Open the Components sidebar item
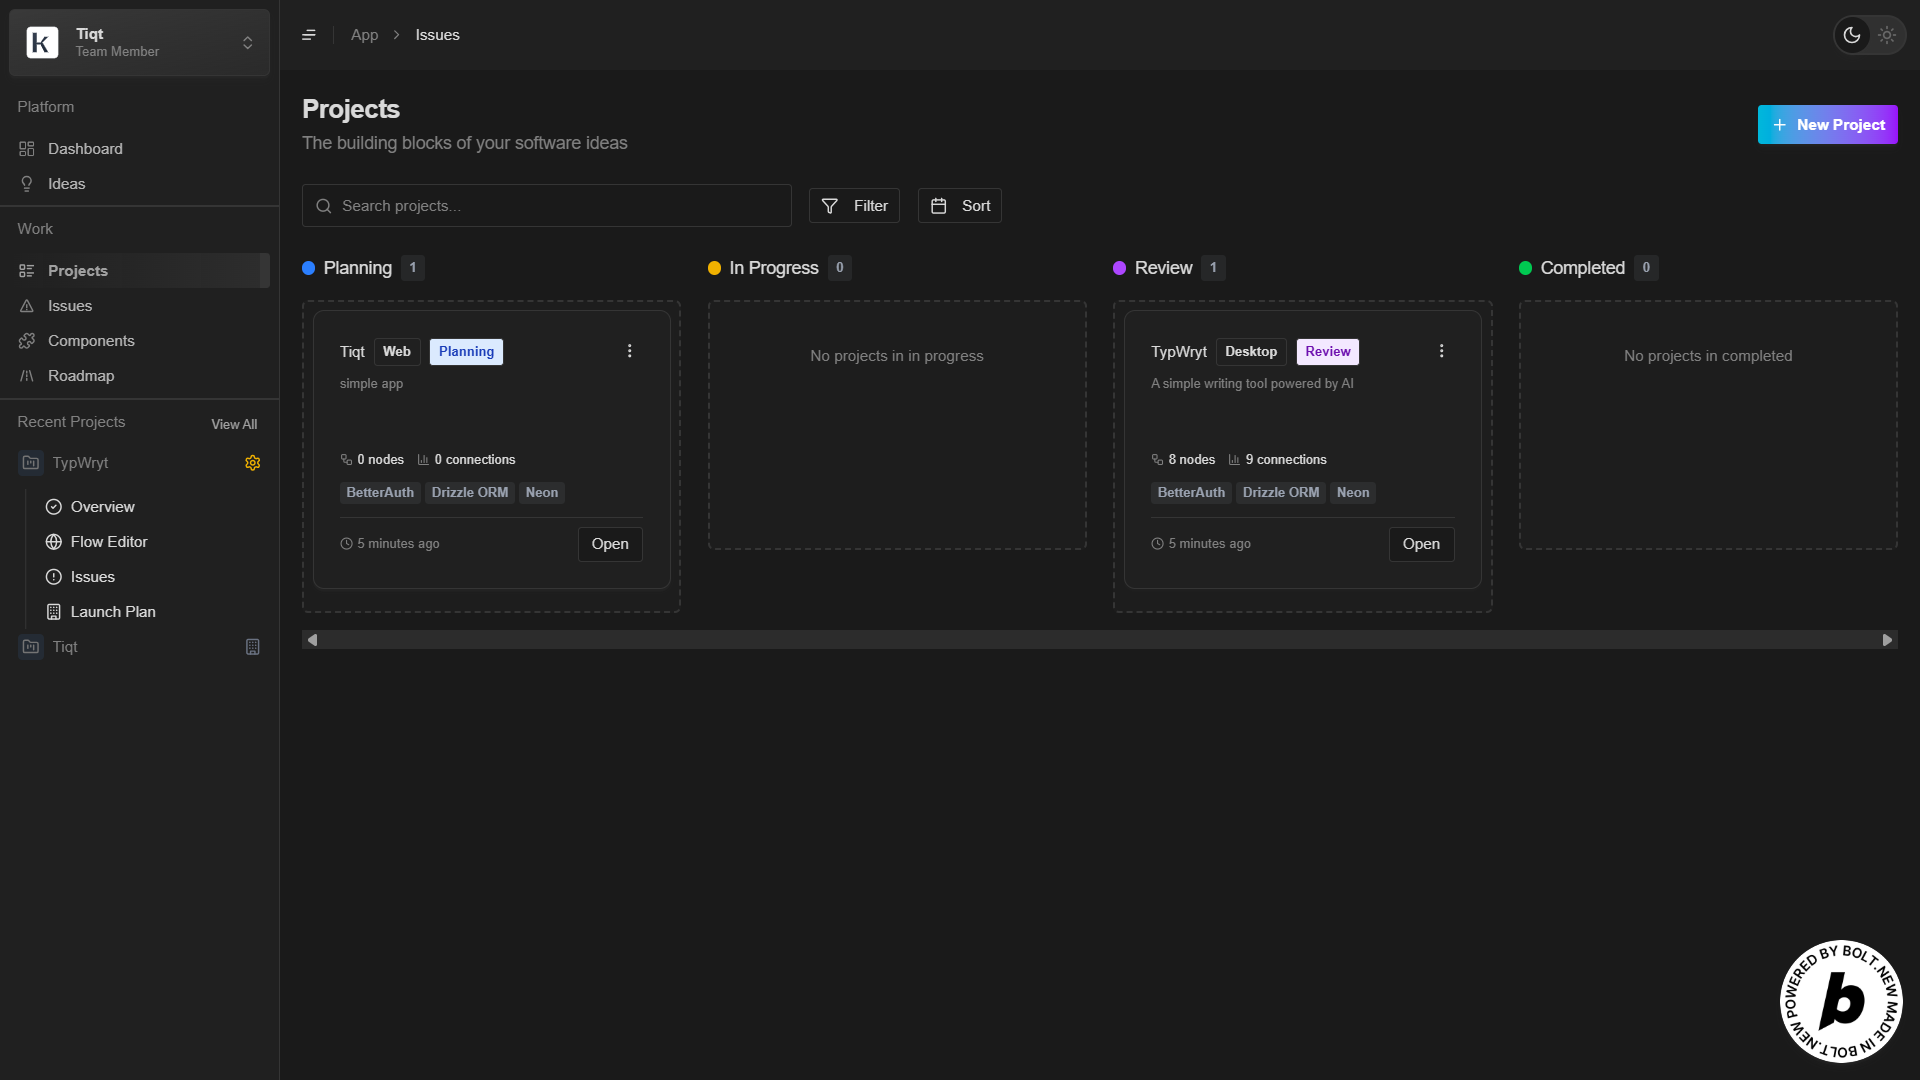Viewport: 1920px width, 1080px height. point(91,341)
